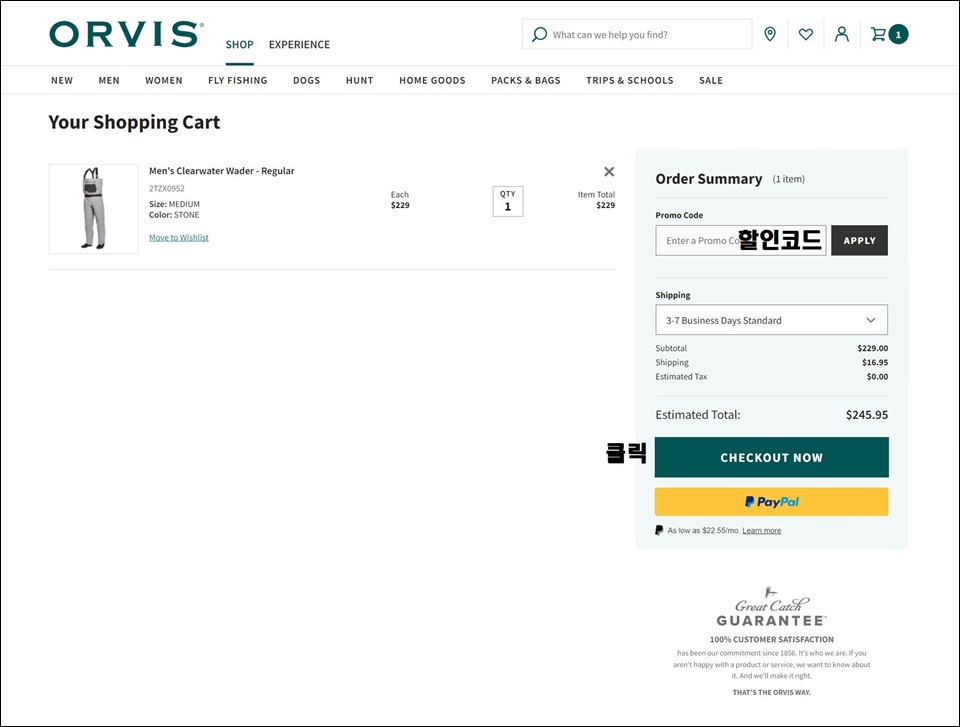Open the HOME GOODS menu
960x727 pixels.
tap(432, 80)
